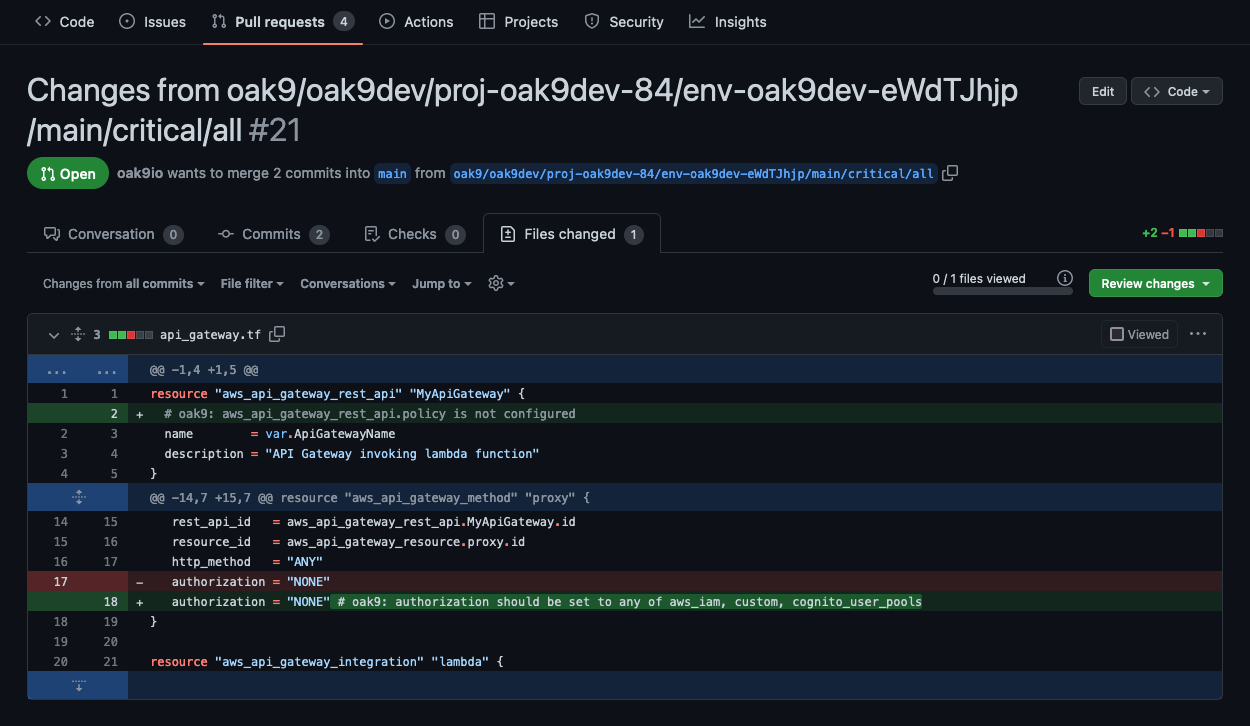Collapse the api_gateway.tf file diff
Screen dimensions: 1250x726
tap(52, 334)
